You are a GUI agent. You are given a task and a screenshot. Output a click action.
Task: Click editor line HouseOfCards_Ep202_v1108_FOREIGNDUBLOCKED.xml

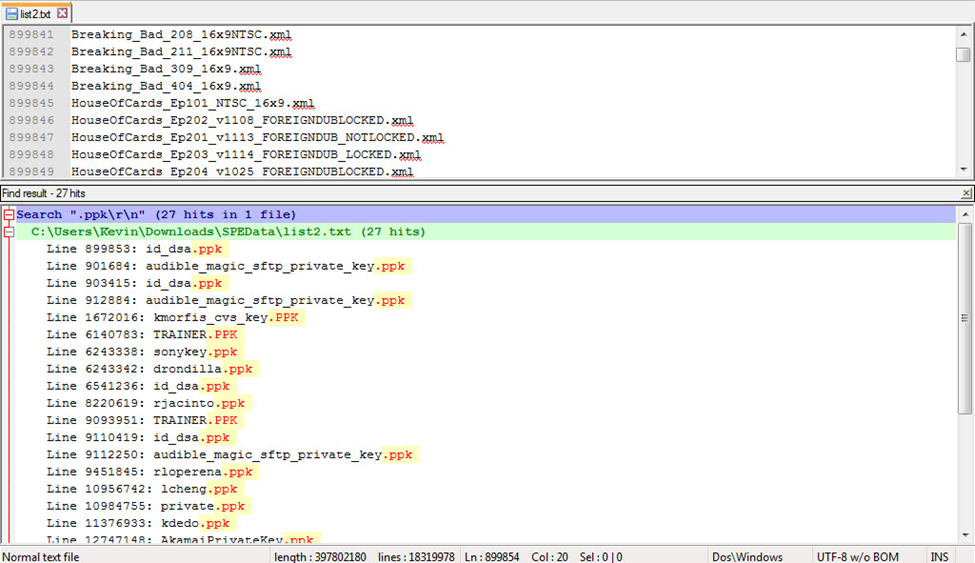coord(243,120)
